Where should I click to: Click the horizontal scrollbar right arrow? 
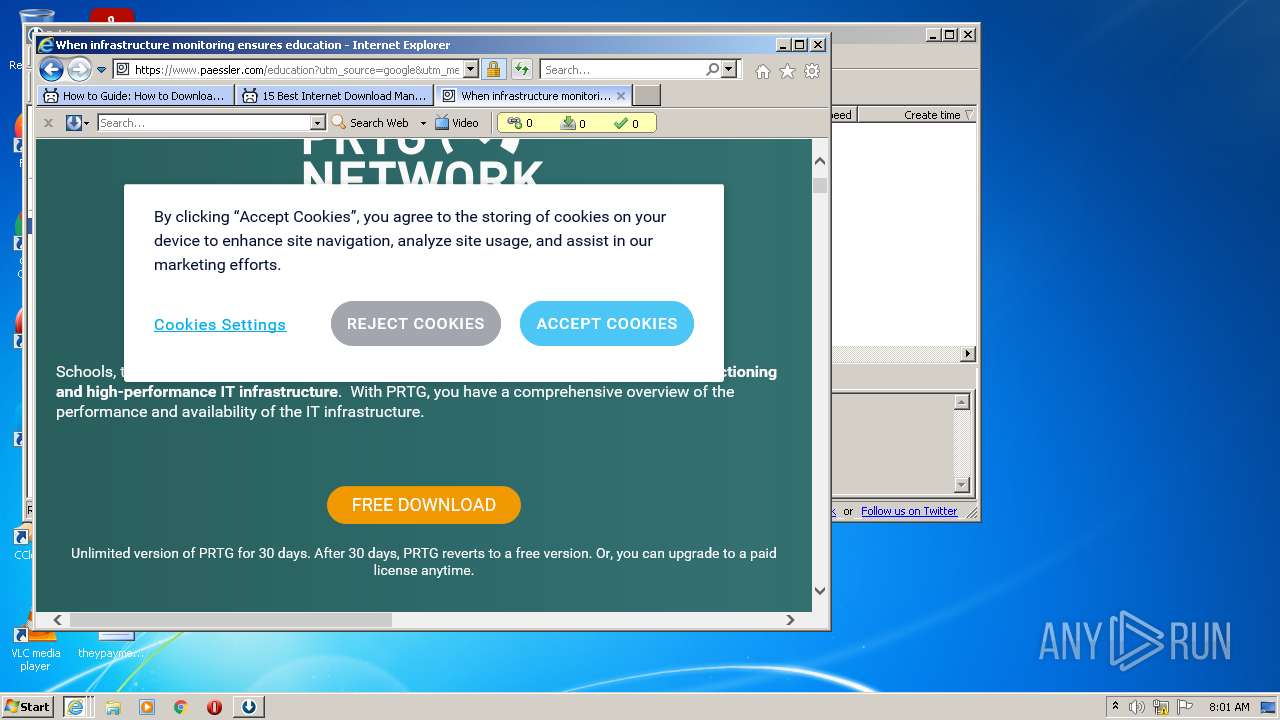[x=790, y=620]
